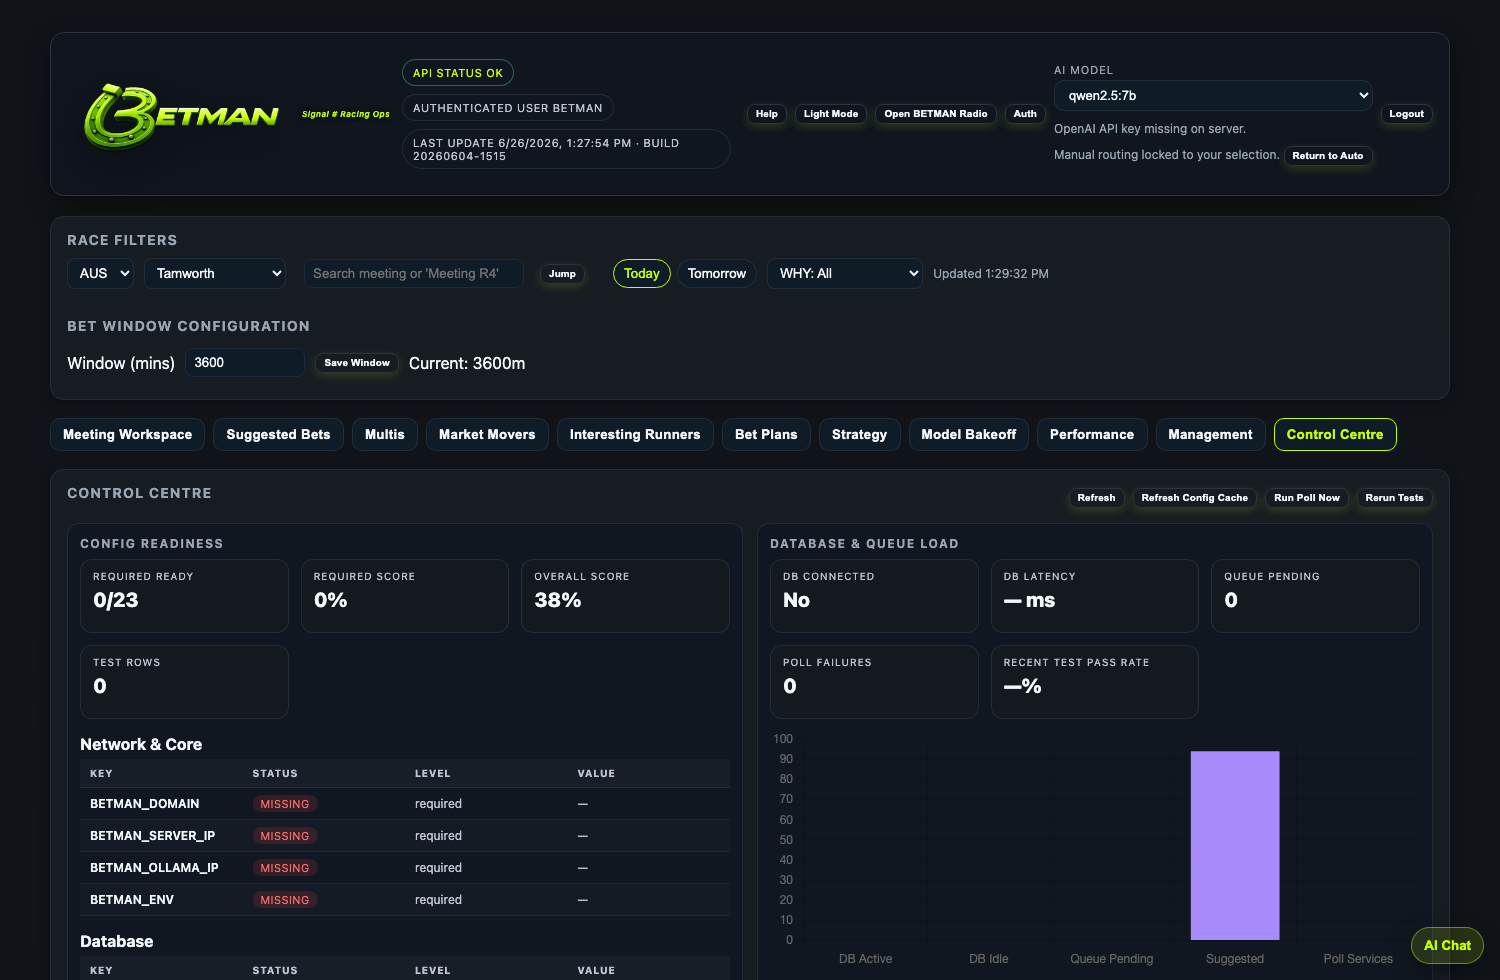This screenshot has height=980, width=1500.
Task: Click MISSING status for BETMAN_ENV
Action: [x=285, y=900]
